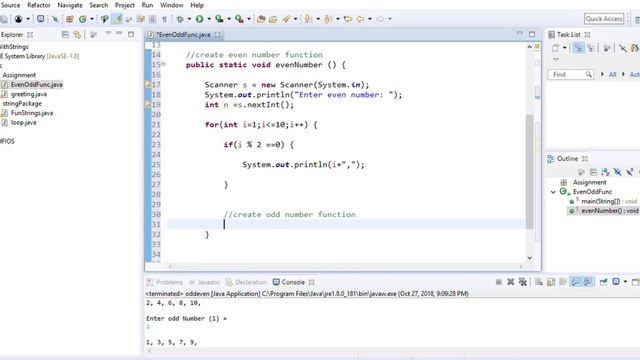This screenshot has height=360, width=640.
Task: Click the New Java Package icon
Action: (x=70, y=19)
